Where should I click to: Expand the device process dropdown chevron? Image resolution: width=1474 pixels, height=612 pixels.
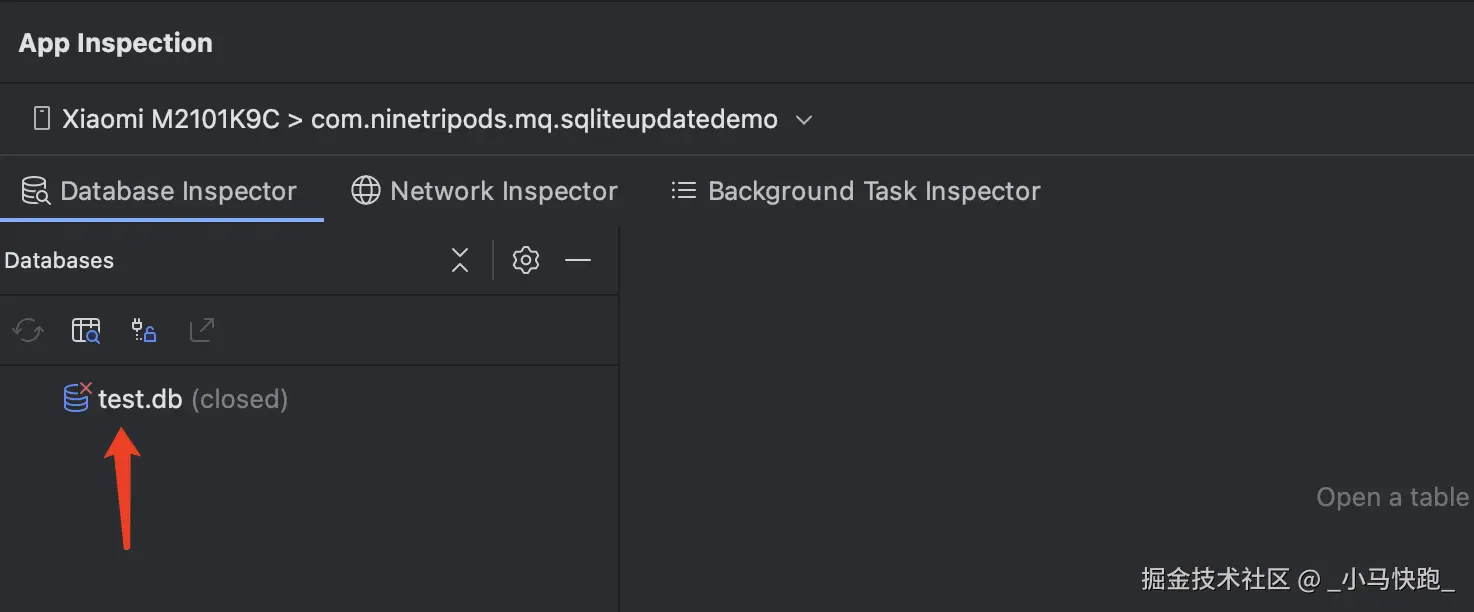click(803, 120)
